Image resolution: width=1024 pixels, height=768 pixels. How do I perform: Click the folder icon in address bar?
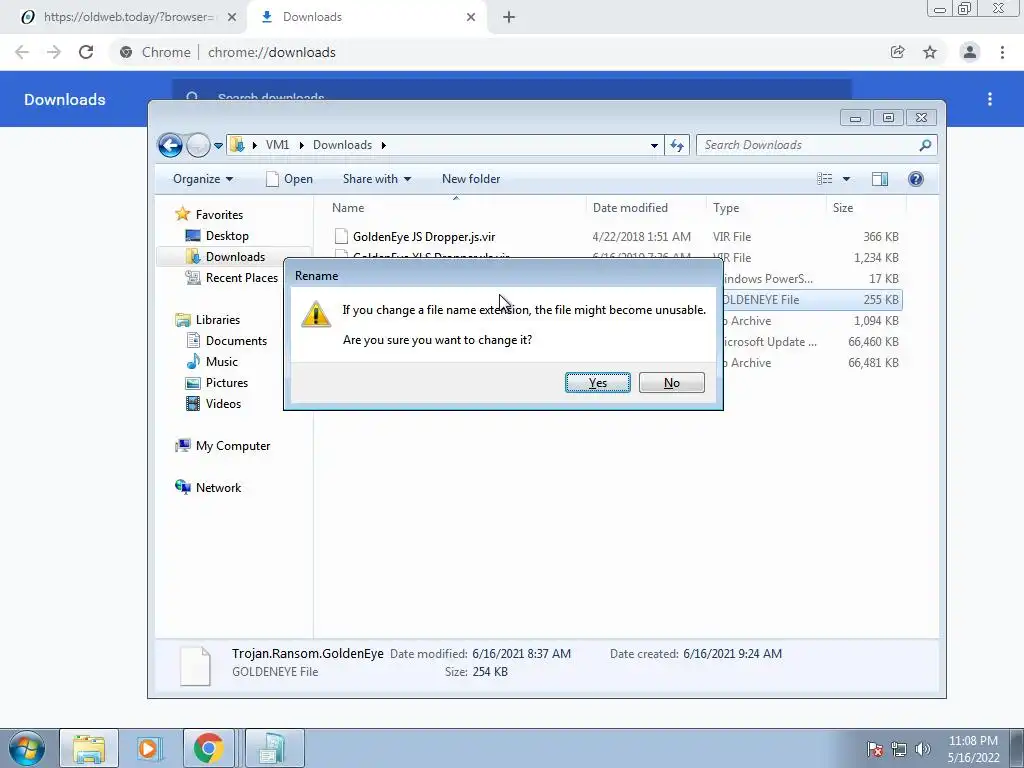click(x=238, y=145)
